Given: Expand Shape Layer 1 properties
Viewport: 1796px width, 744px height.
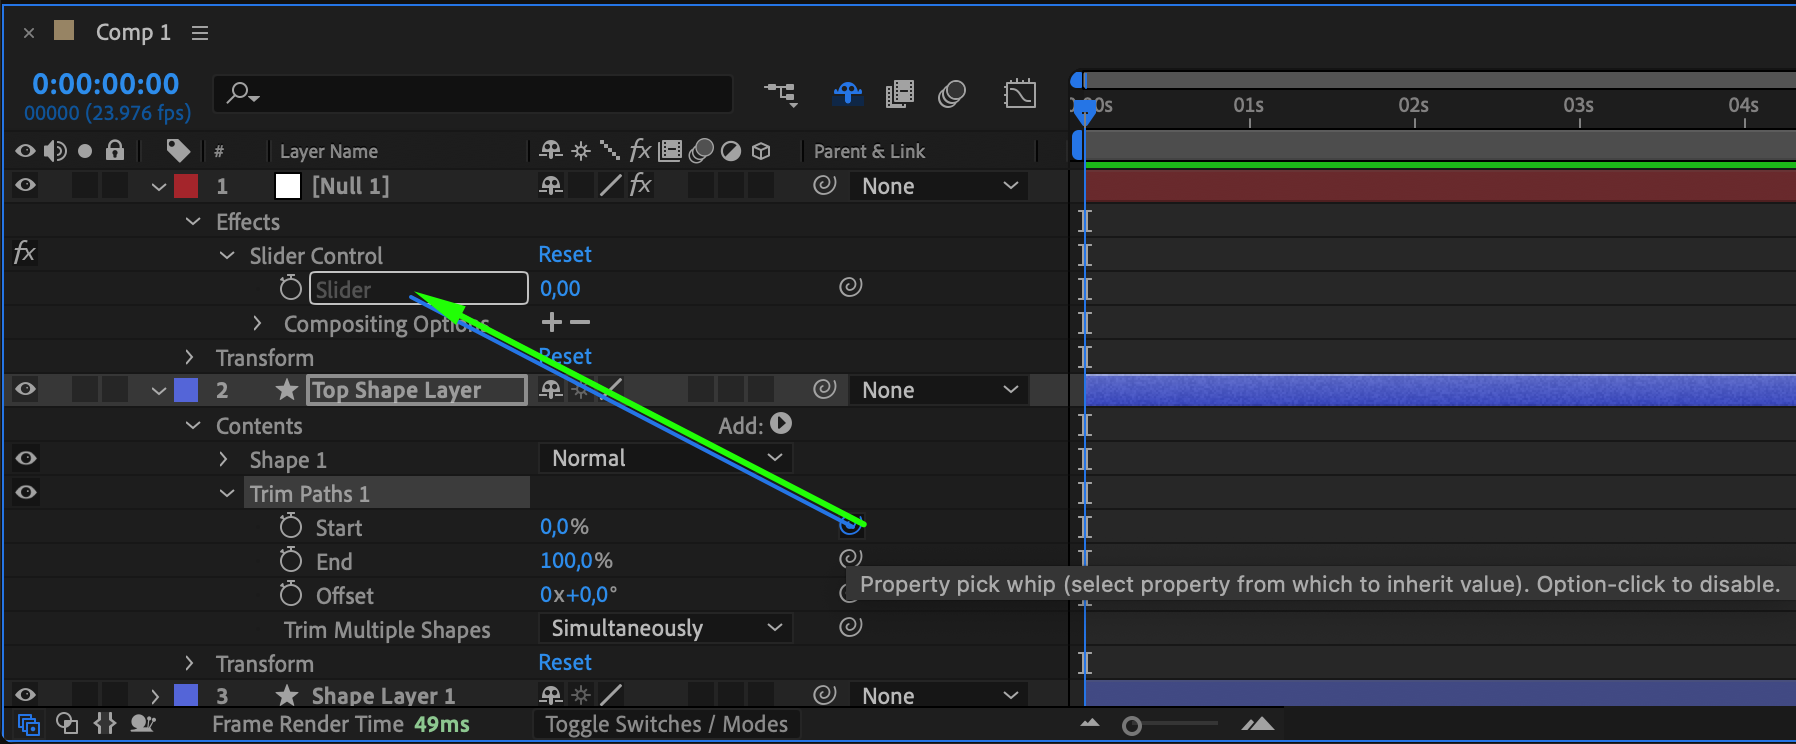Looking at the screenshot, I should coord(155,695).
